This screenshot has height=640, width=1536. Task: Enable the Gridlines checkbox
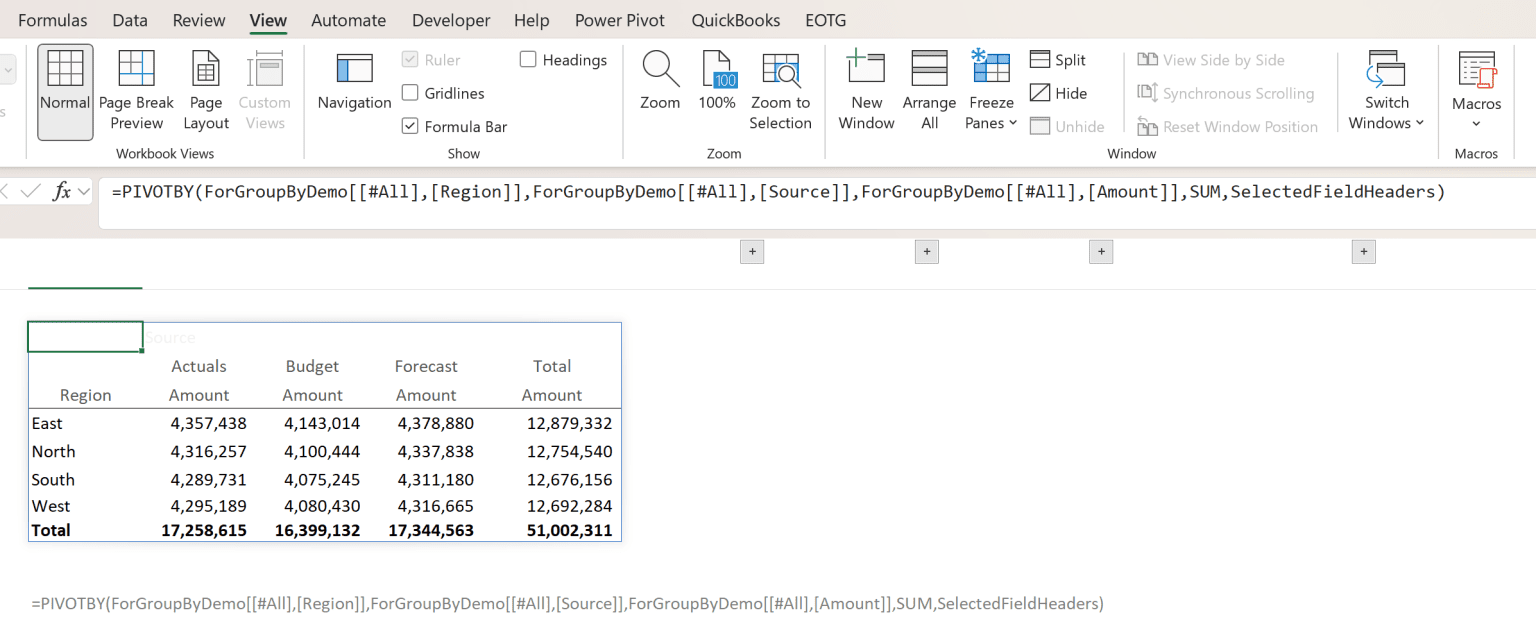click(410, 93)
